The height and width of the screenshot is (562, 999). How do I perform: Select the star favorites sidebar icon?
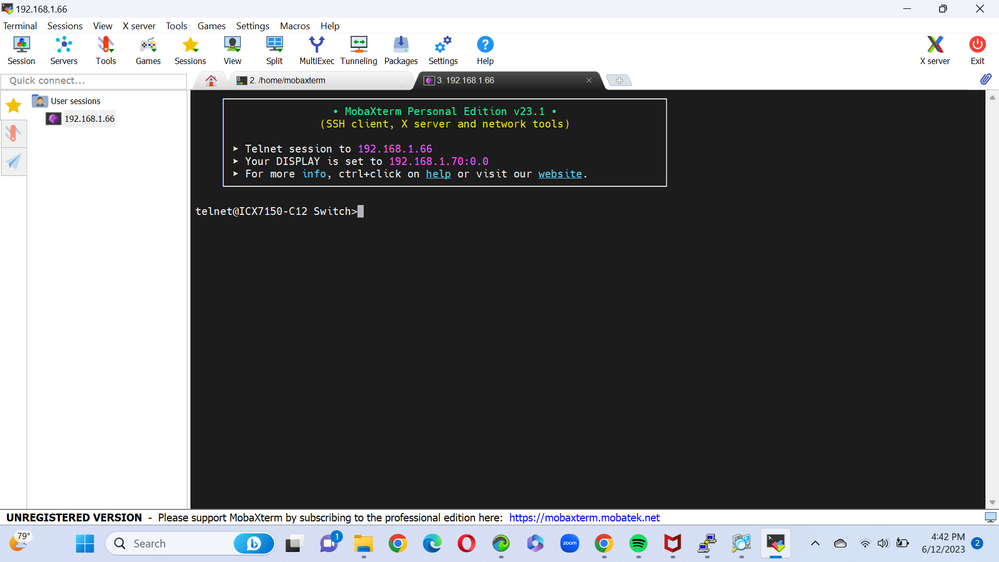click(x=13, y=105)
